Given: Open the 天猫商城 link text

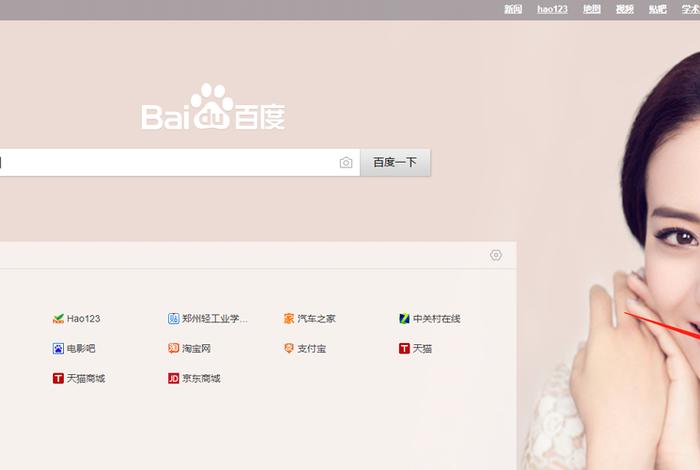Looking at the screenshot, I should click(x=86, y=378).
